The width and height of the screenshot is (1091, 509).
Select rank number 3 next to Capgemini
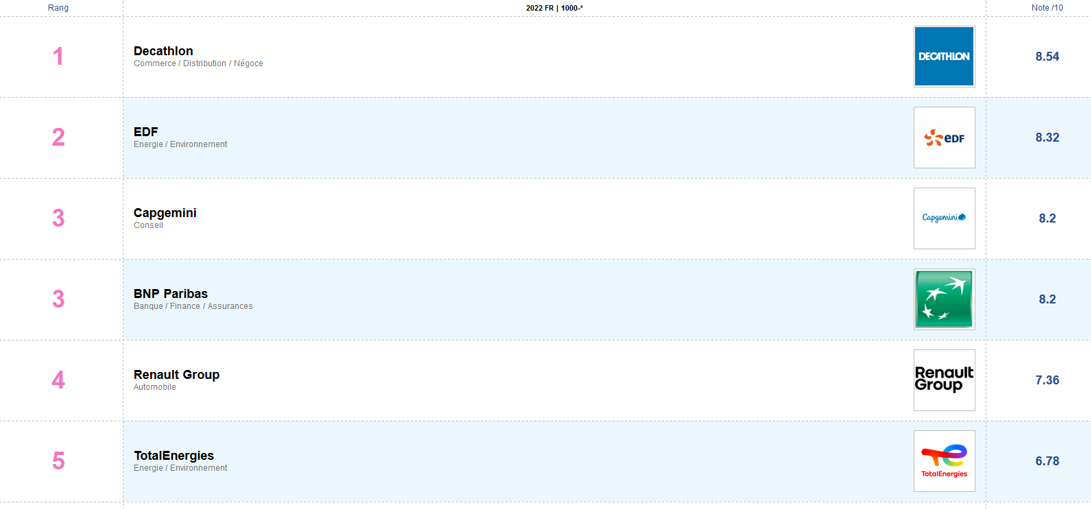[x=58, y=218]
